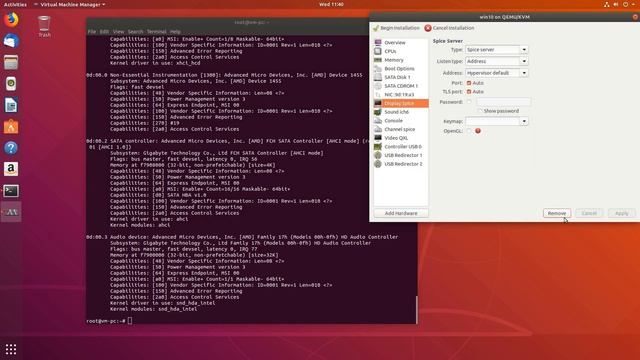Open Activities overview
The height and width of the screenshot is (360, 640).
click(15, 4)
